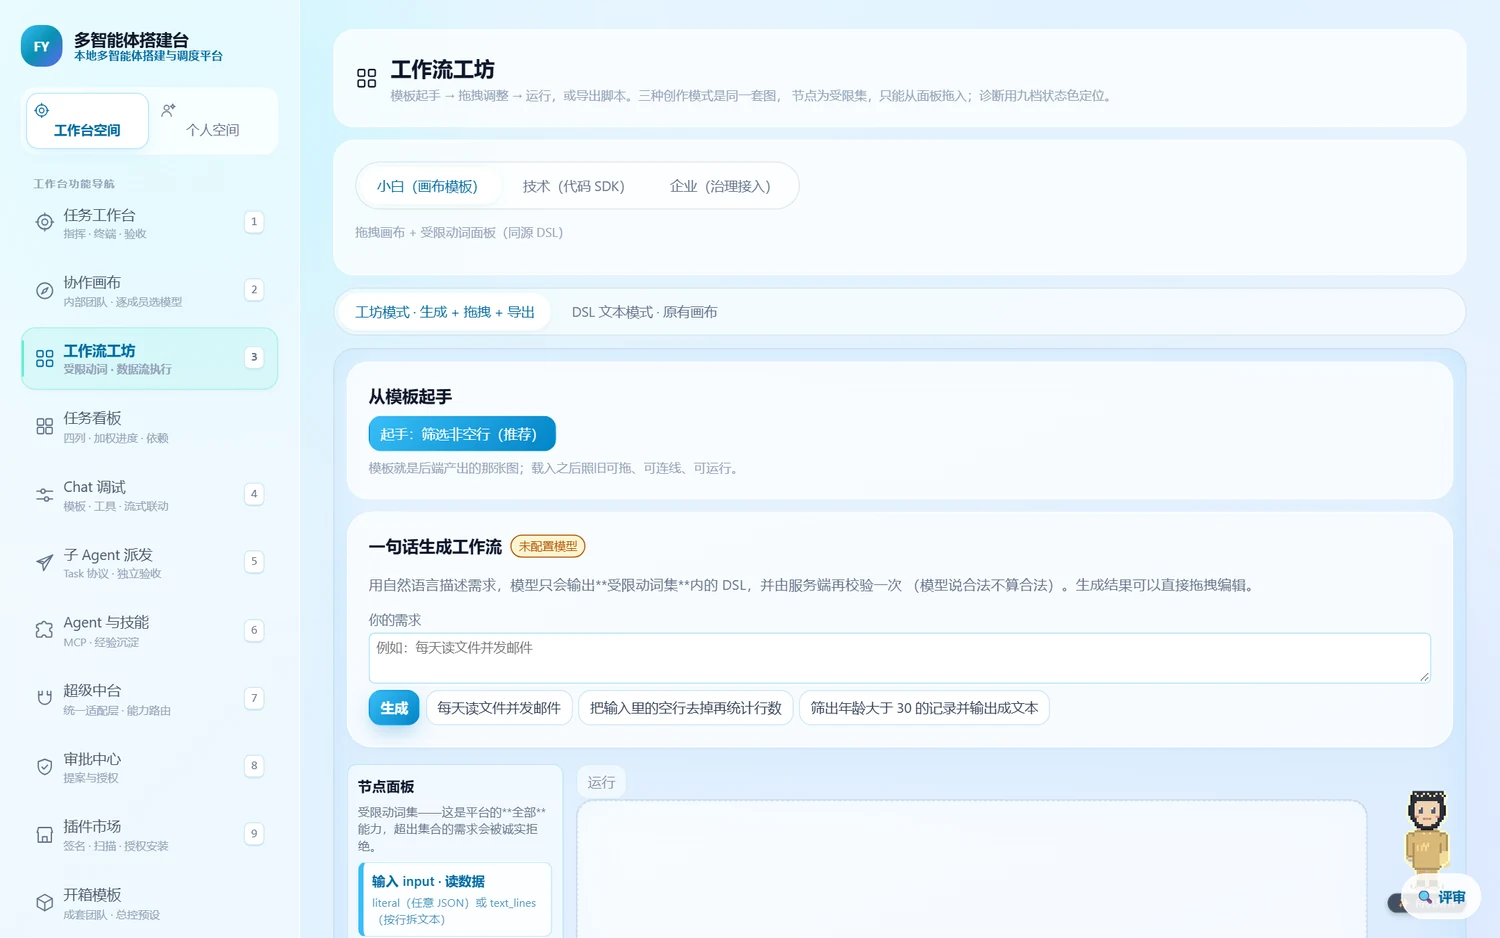The width and height of the screenshot is (1500, 938).
Task: Click the 个人空间 person icon
Action: [x=168, y=110]
